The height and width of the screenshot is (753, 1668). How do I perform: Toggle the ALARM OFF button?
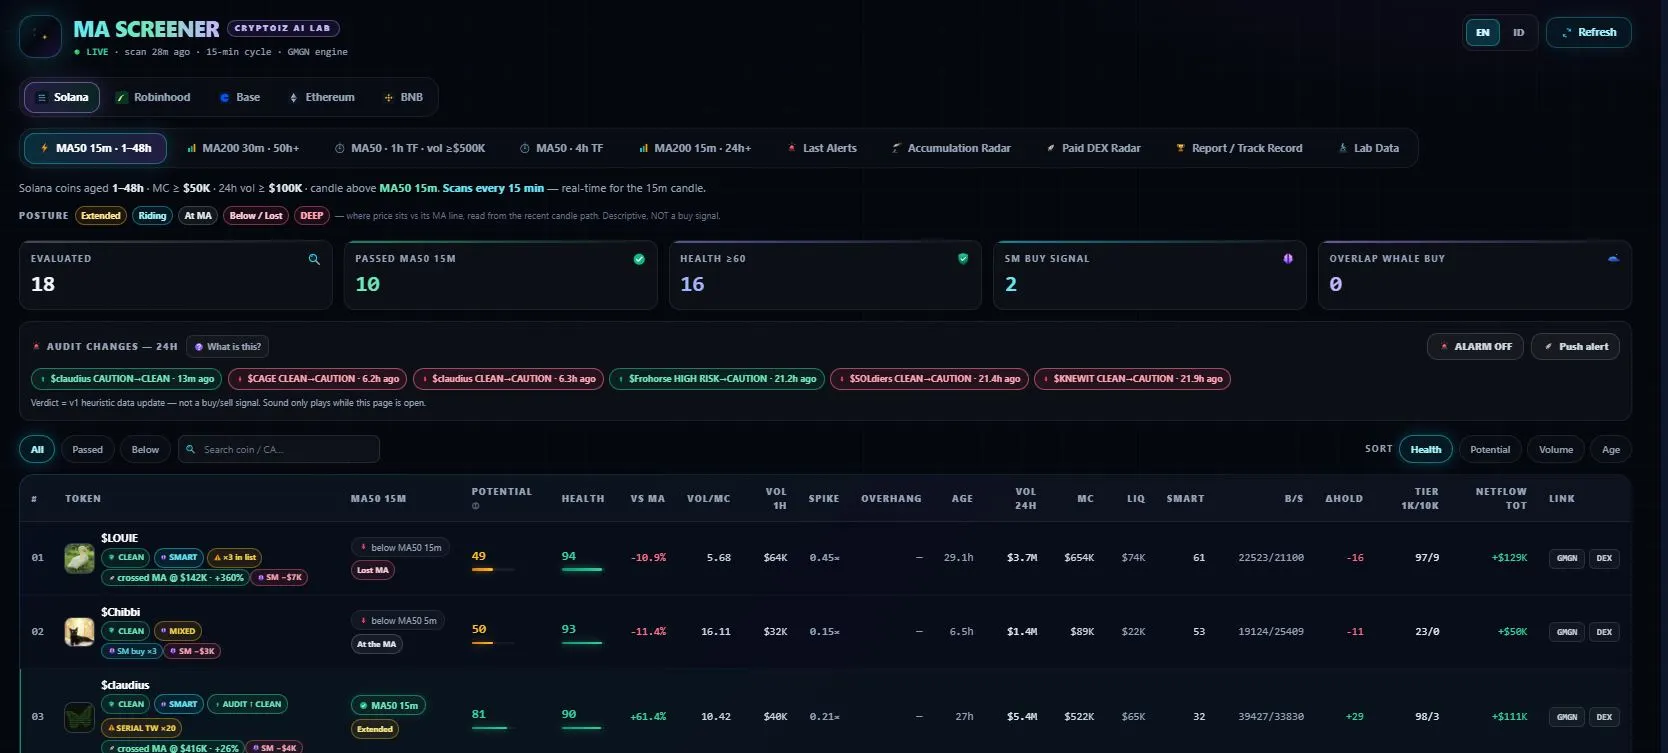(1475, 347)
